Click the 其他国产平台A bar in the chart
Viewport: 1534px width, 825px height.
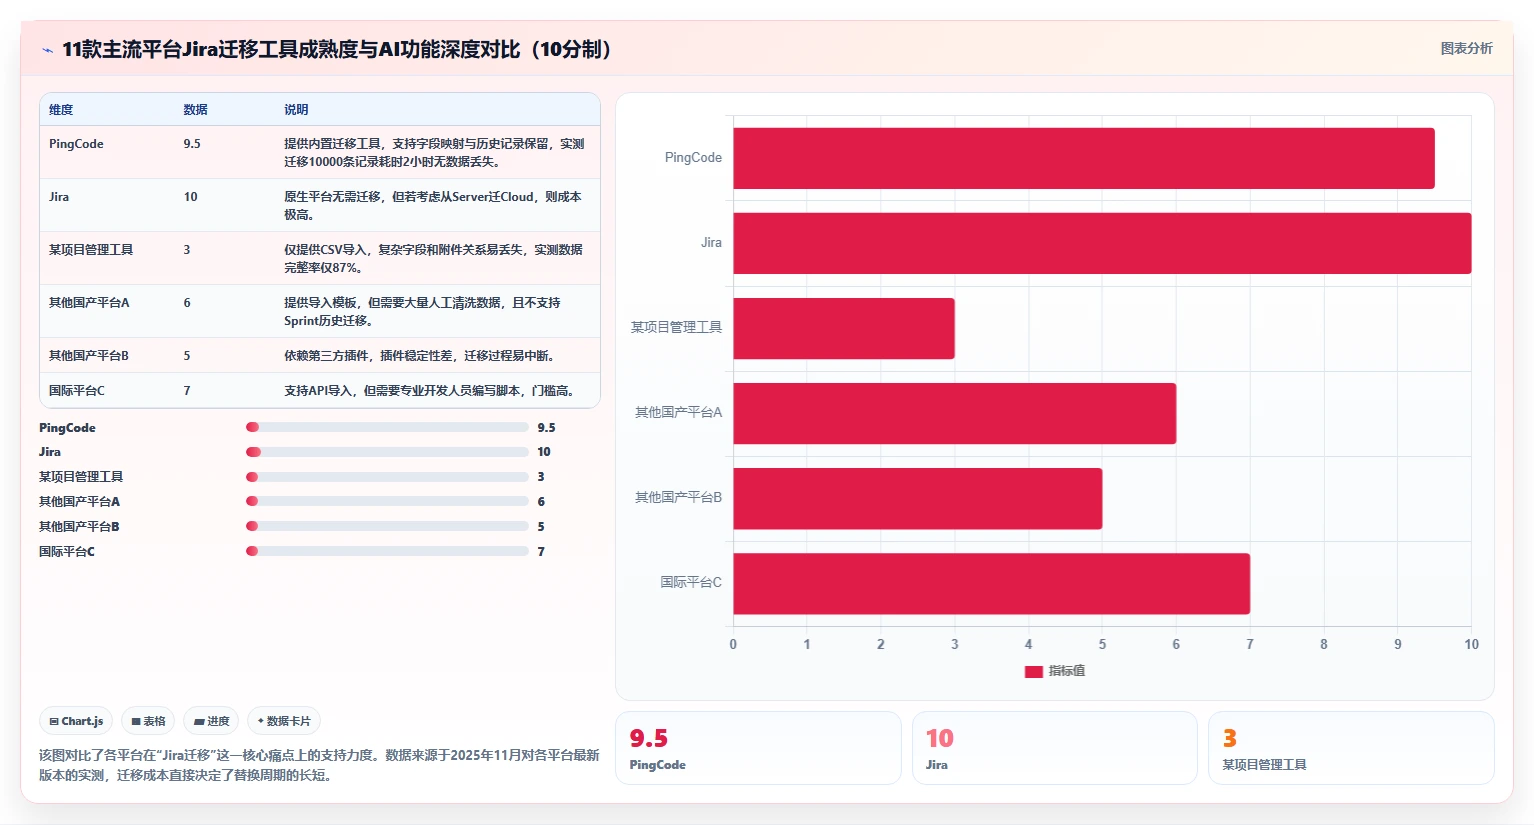955,413
